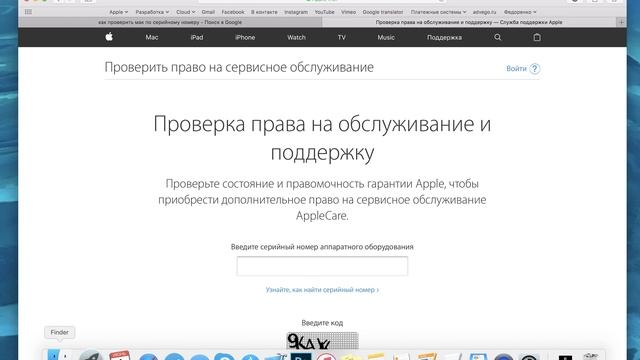Open the Music section in the navigation
This screenshot has height=360, width=640.
pos(386,37)
